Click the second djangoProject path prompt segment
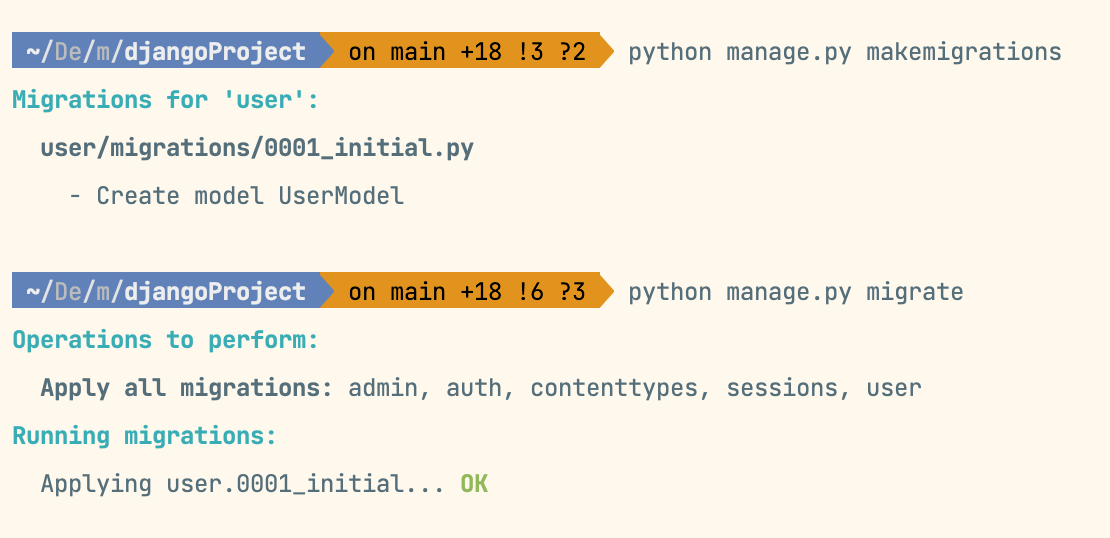 [x=166, y=291]
